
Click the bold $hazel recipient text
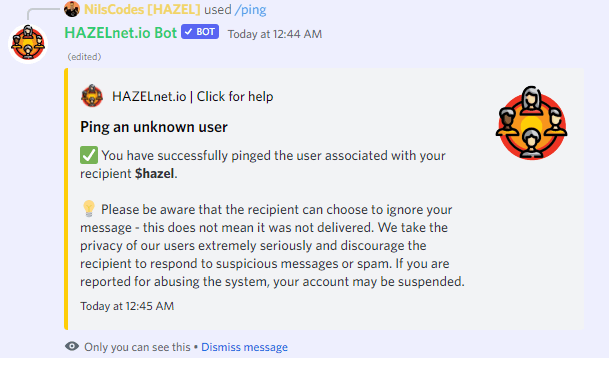pyautogui.click(x=154, y=174)
